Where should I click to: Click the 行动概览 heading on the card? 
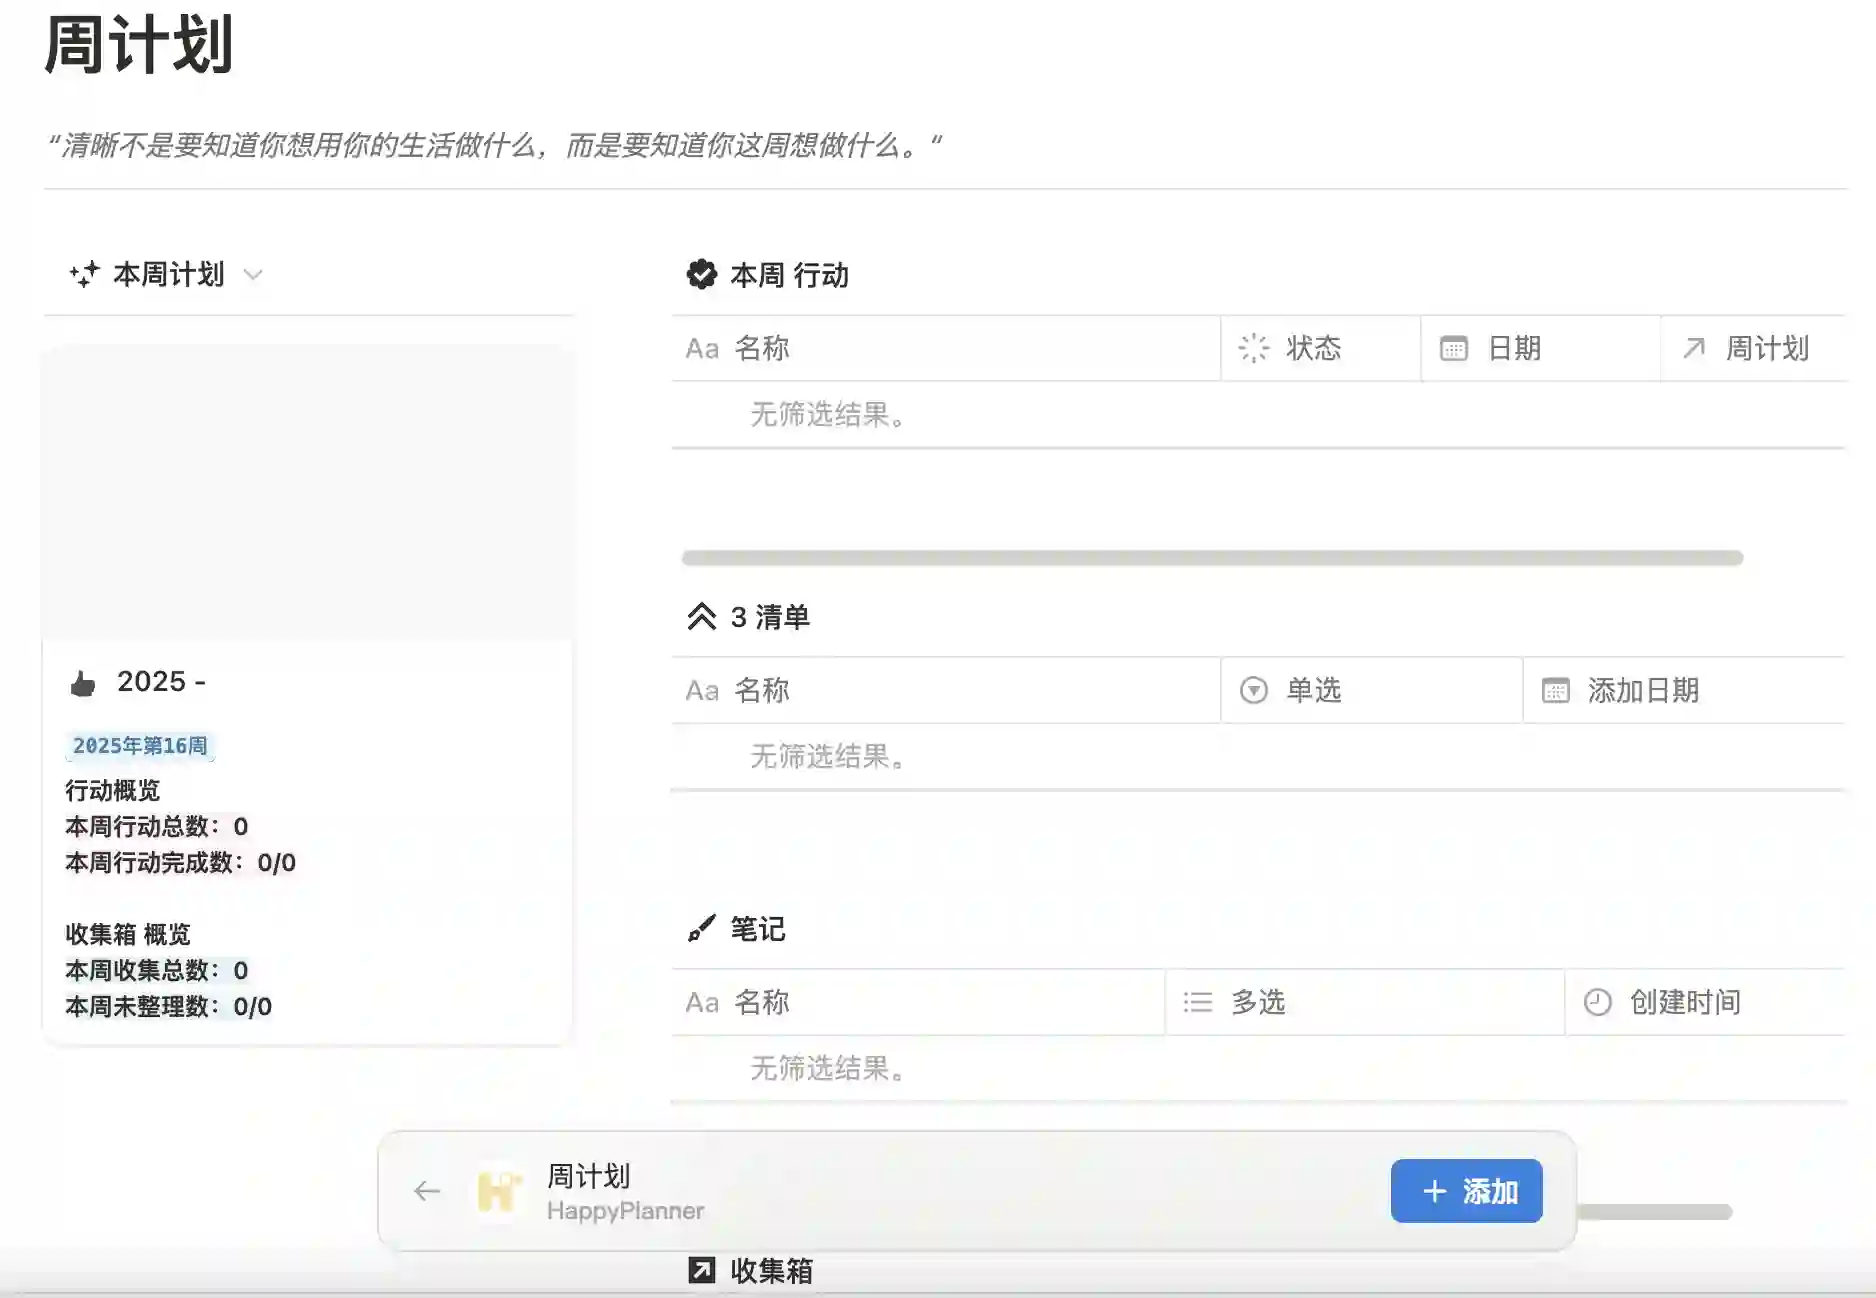113,790
